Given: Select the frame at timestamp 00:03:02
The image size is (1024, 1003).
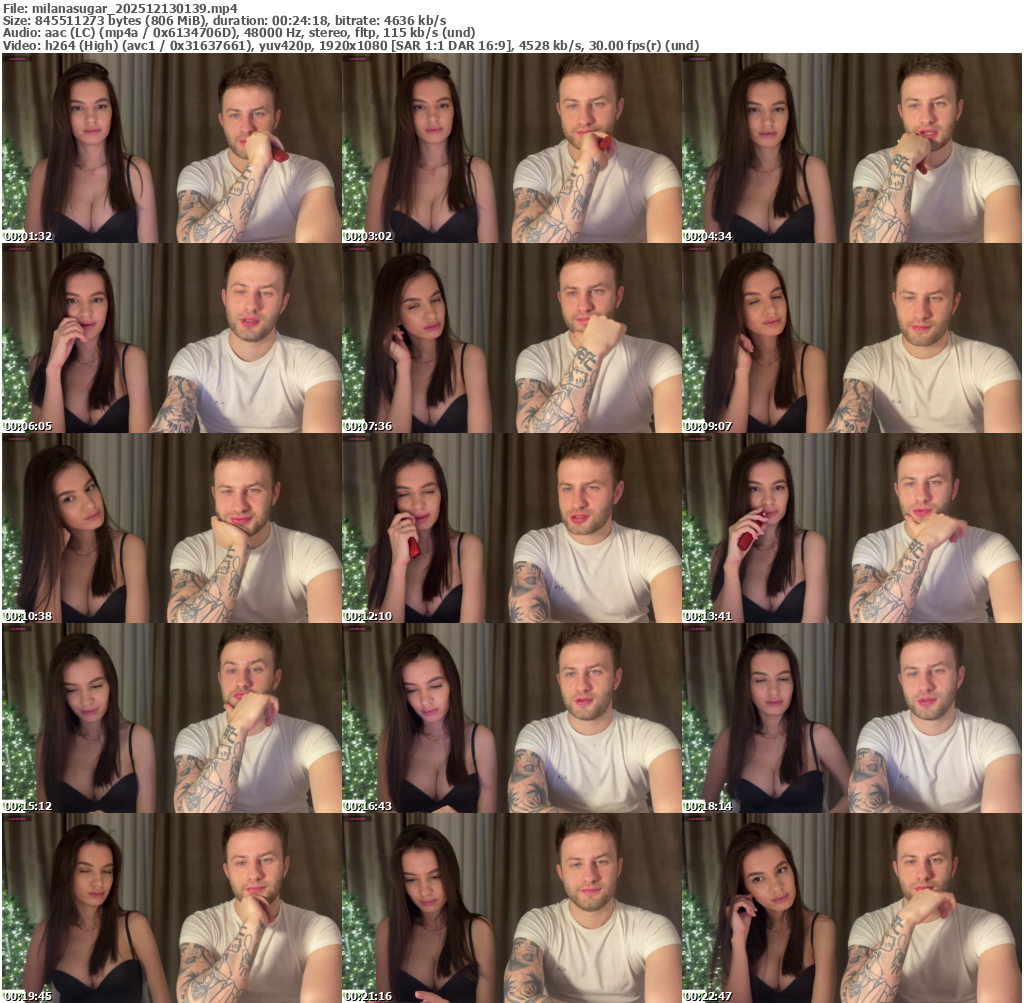Looking at the screenshot, I should click(511, 148).
